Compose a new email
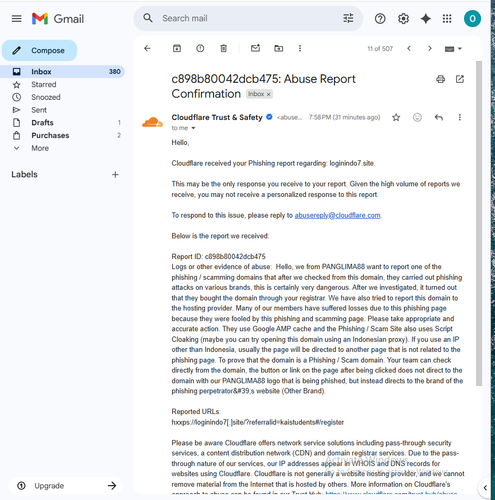495x500 pixels. [39, 50]
